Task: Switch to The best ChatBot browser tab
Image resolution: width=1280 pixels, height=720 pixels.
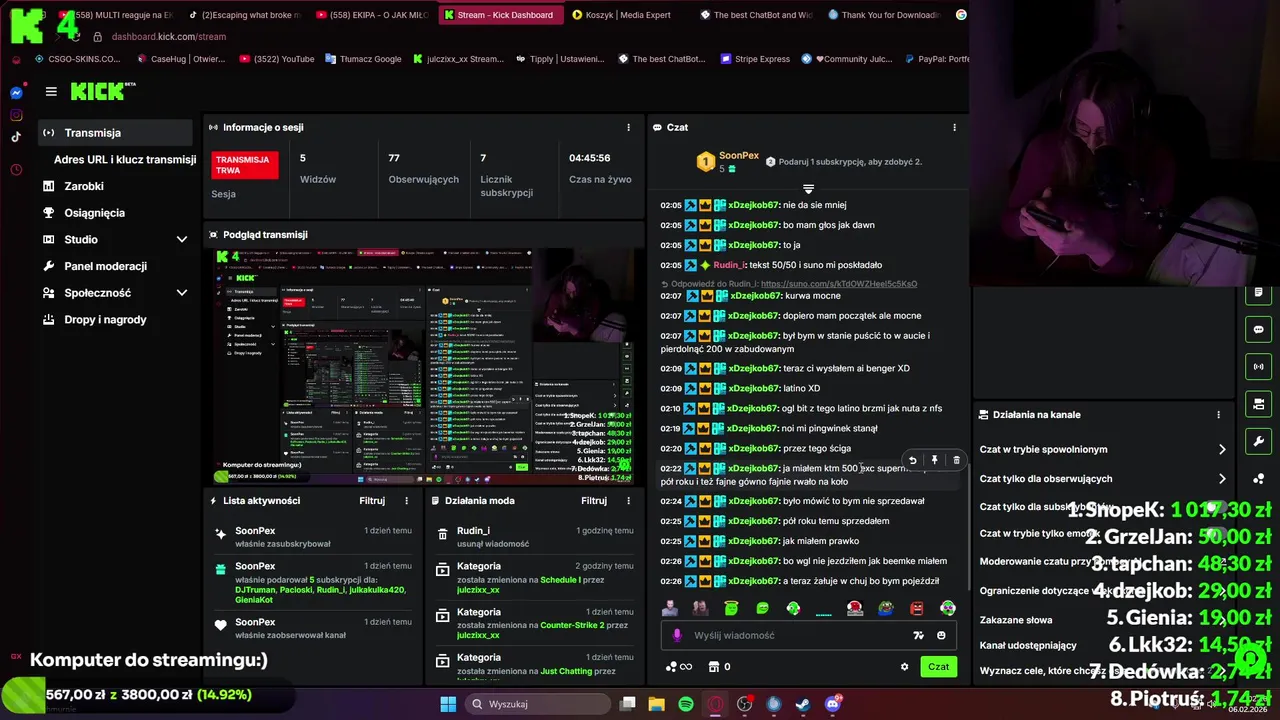Action: point(755,15)
